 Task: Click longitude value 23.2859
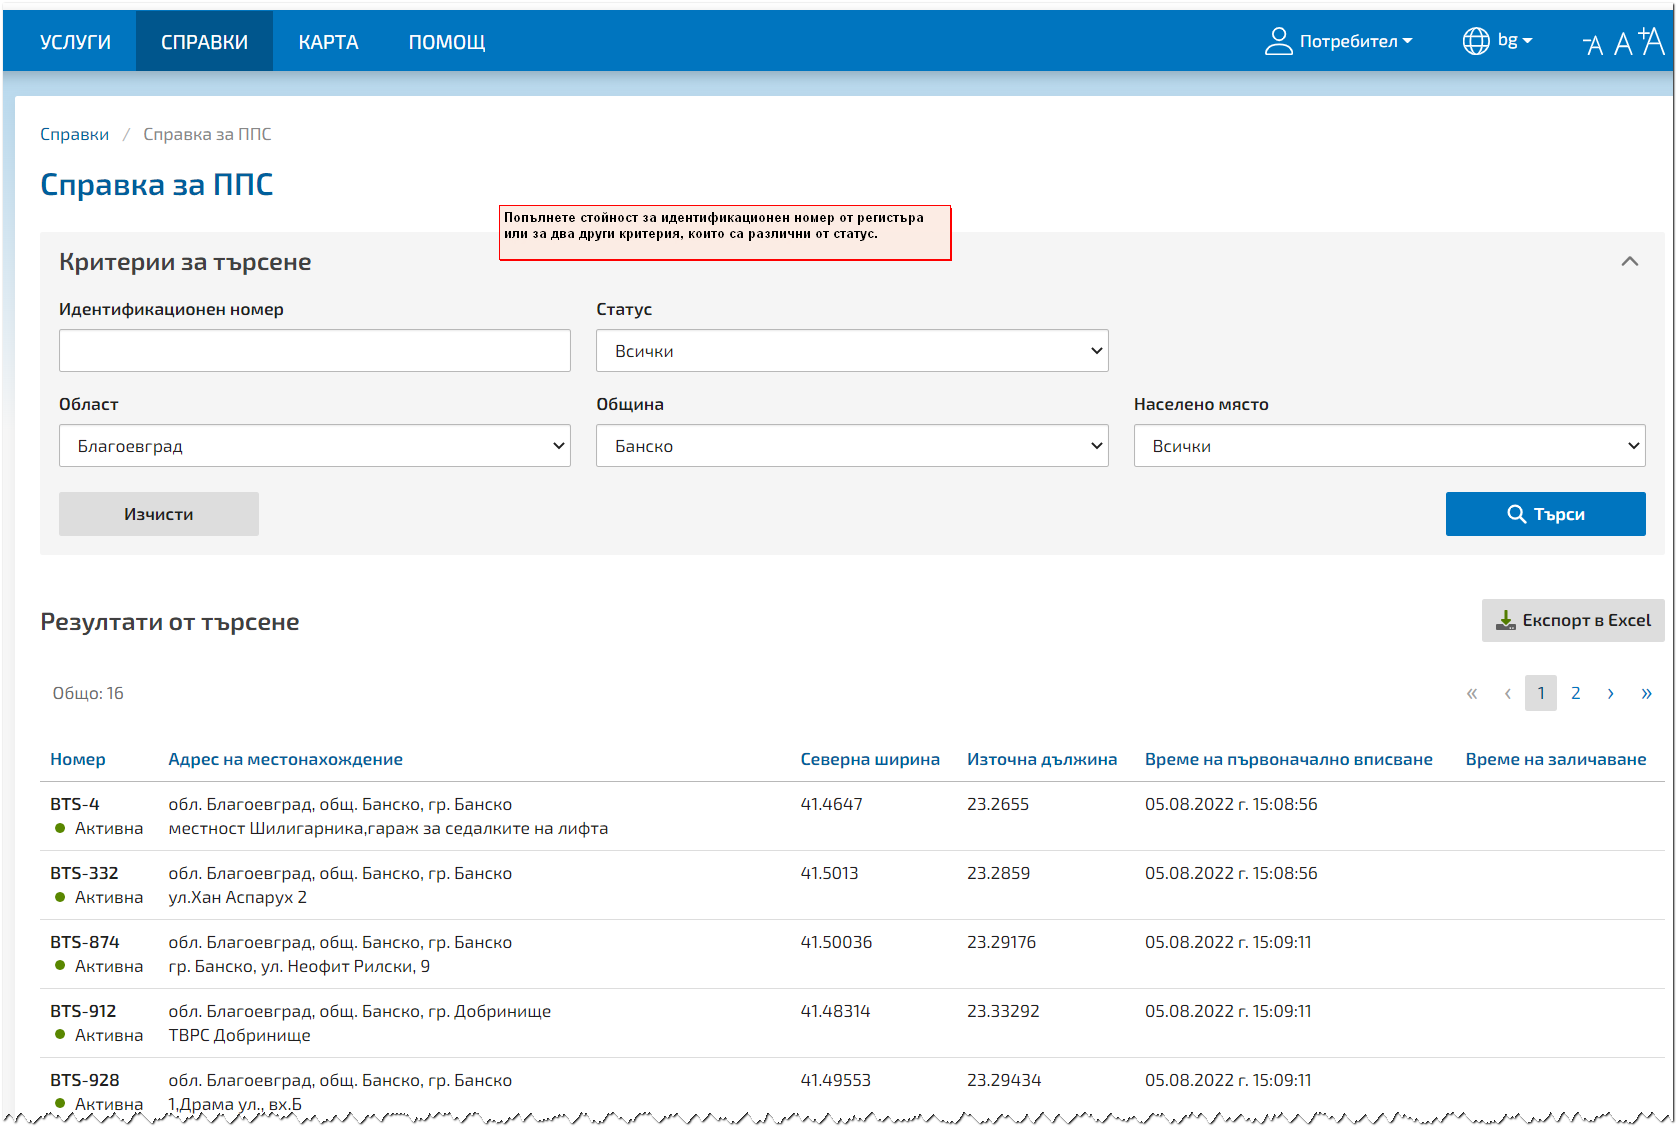(998, 873)
